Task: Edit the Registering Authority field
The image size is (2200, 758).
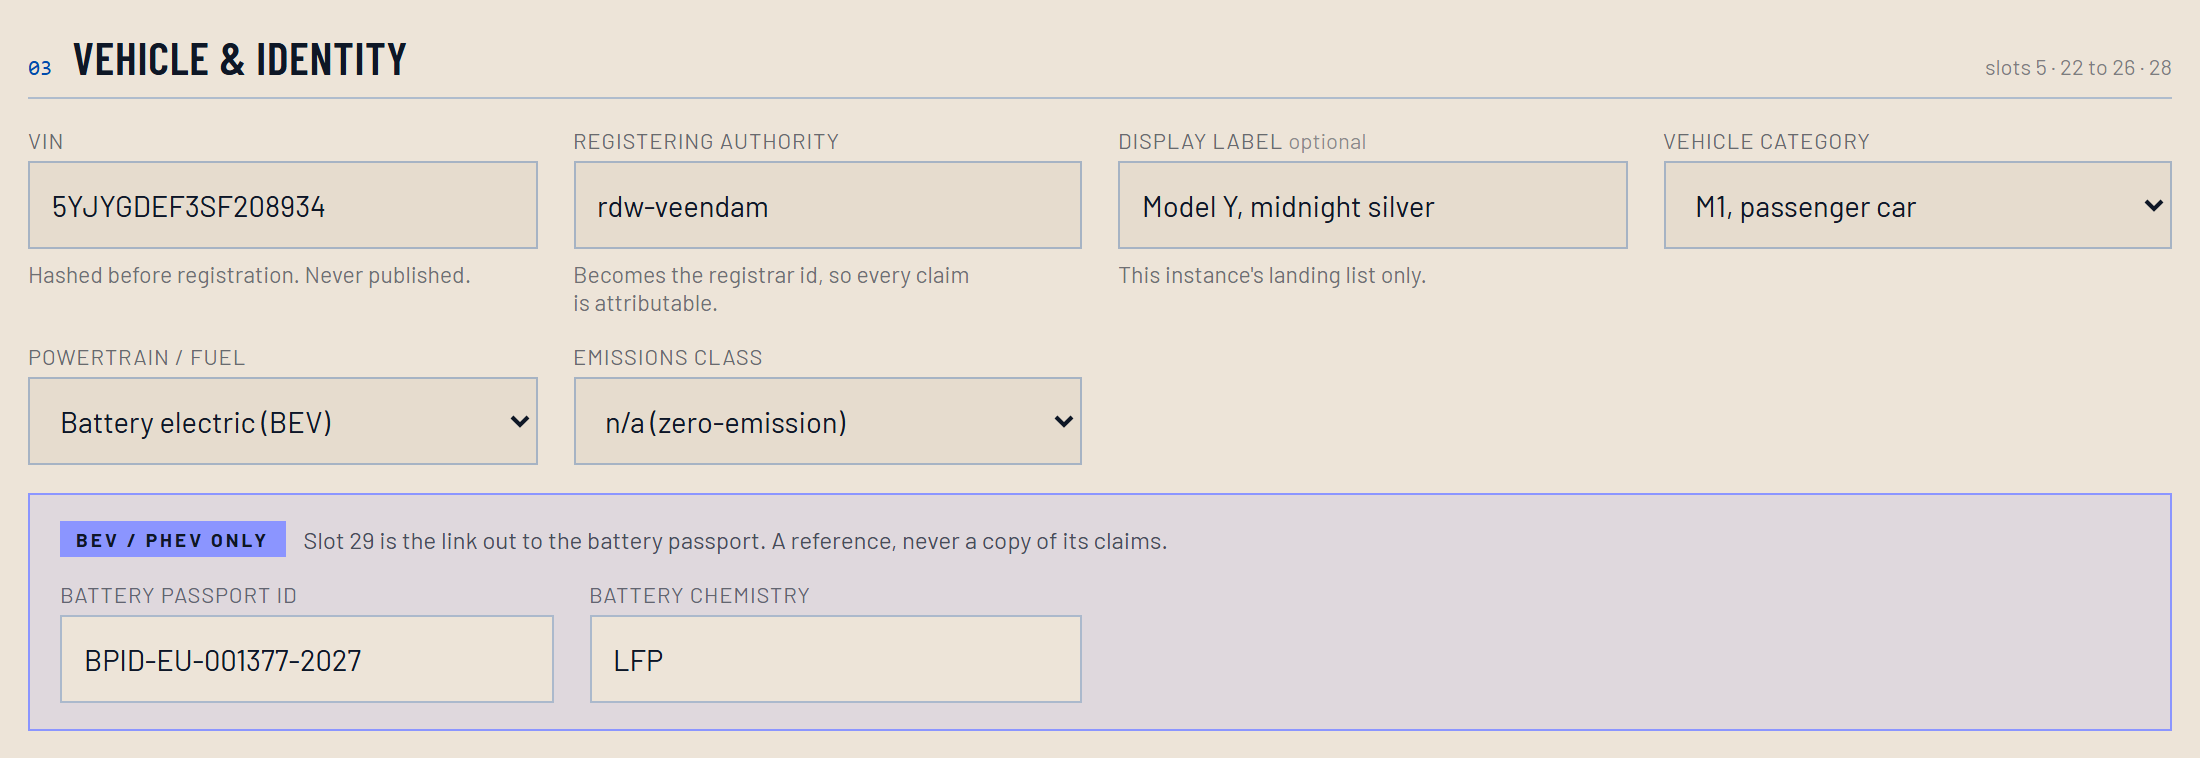Action: click(828, 205)
